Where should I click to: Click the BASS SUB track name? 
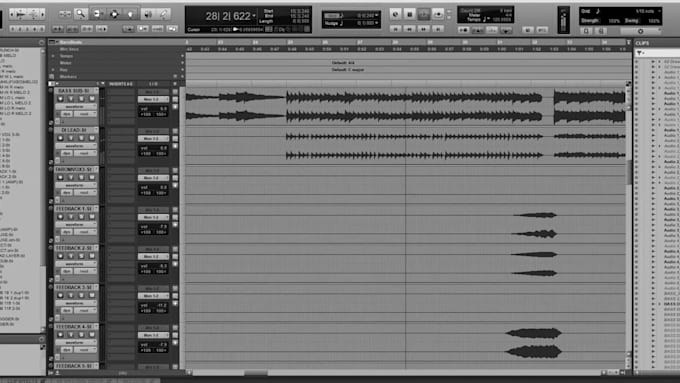tap(74, 91)
